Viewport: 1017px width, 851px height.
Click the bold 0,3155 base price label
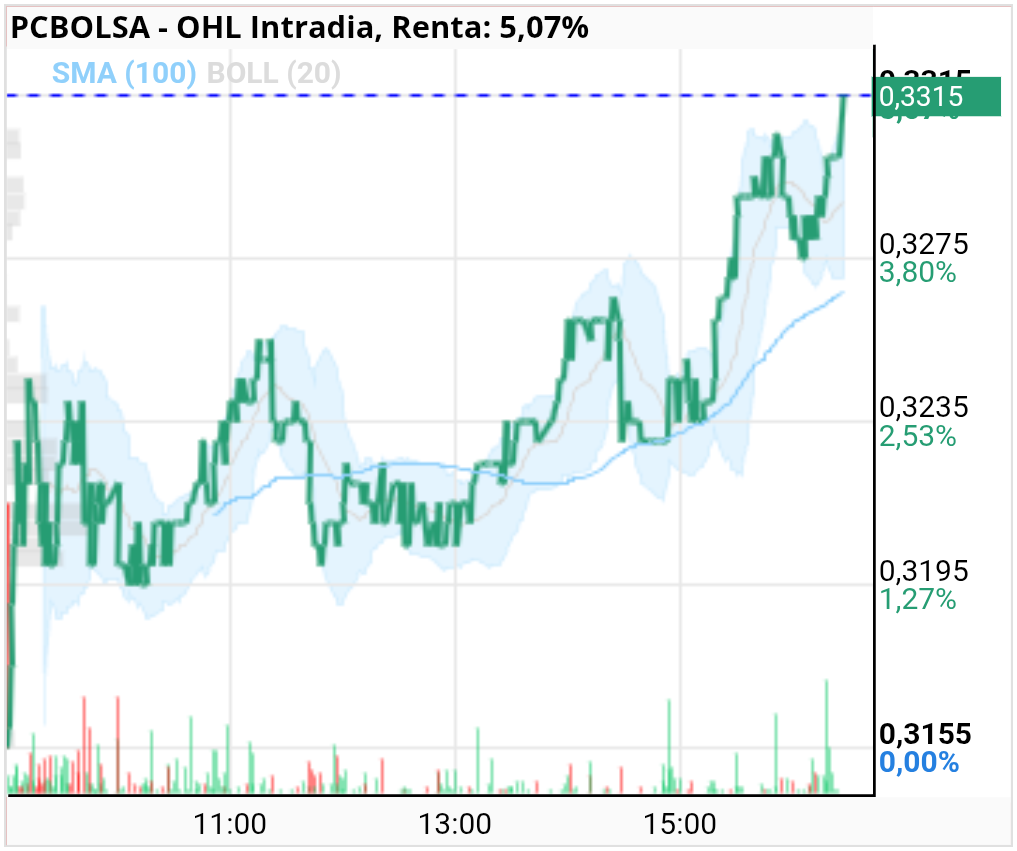point(925,734)
